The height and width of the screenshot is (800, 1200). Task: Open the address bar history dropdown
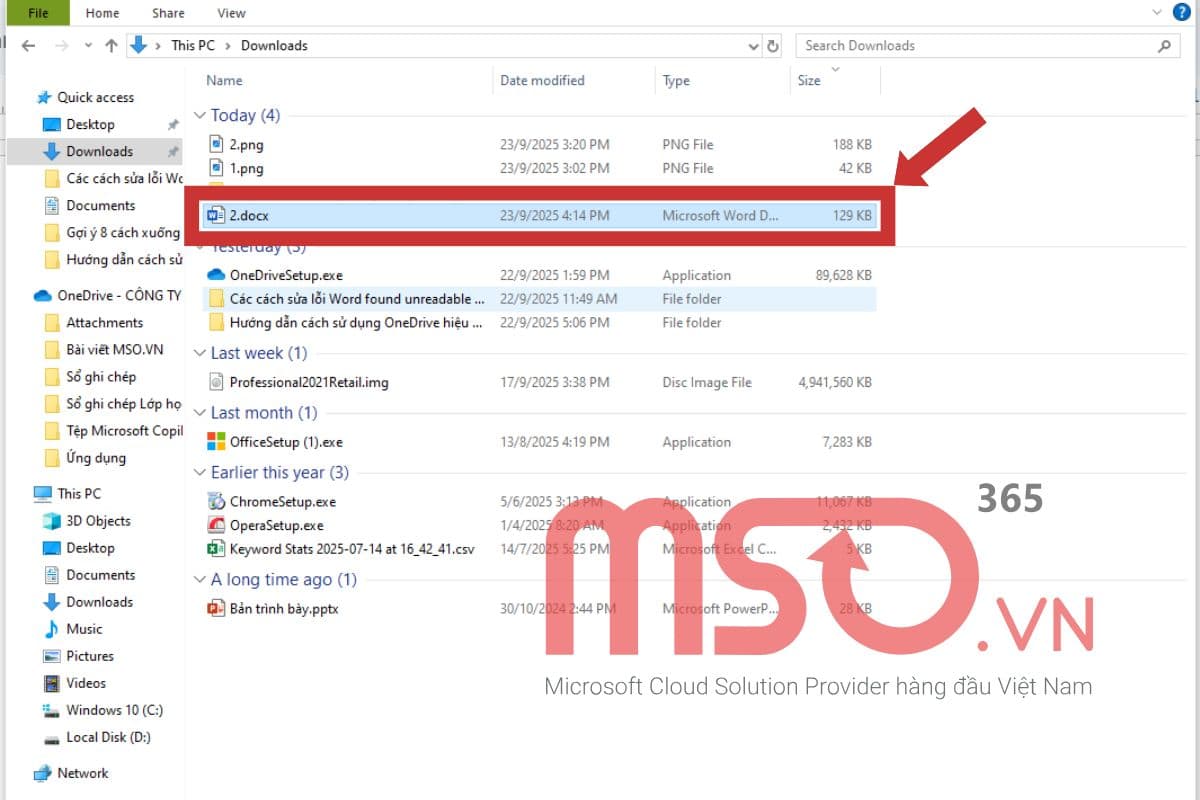[x=753, y=46]
